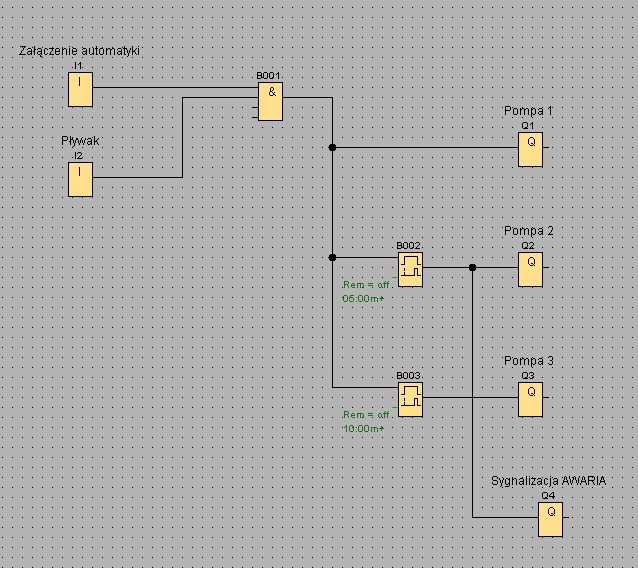Click the wire junction feeding Q1
The image size is (638, 568).
332,147
